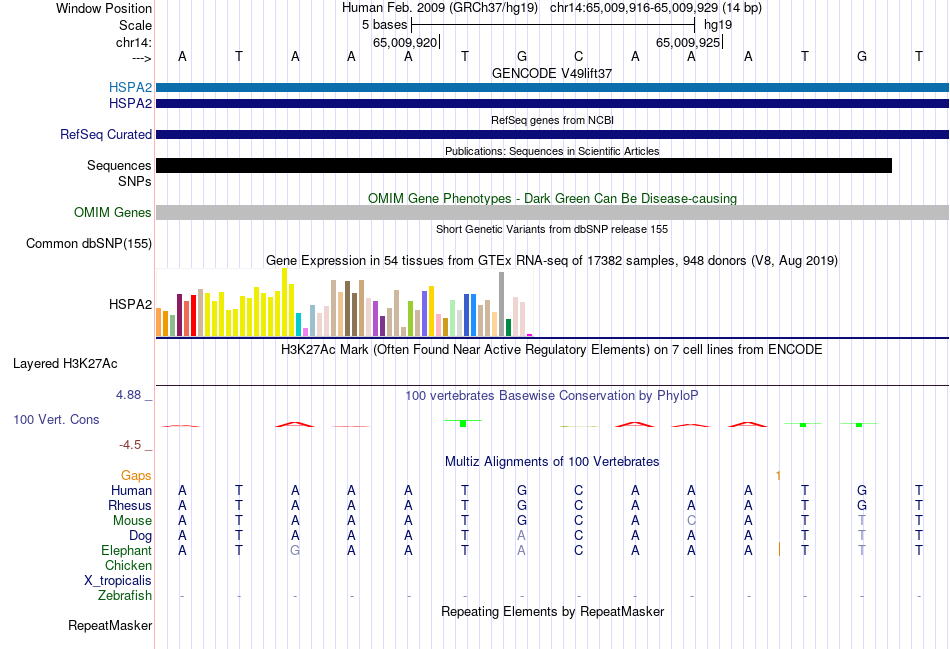The image size is (950, 649).
Task: Click the light blue HSPA2 GENCODE transcript label
Action: (x=130, y=87)
